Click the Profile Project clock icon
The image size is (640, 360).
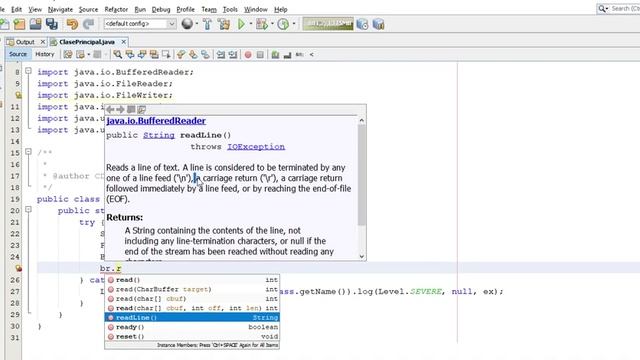pyautogui.click(x=283, y=24)
